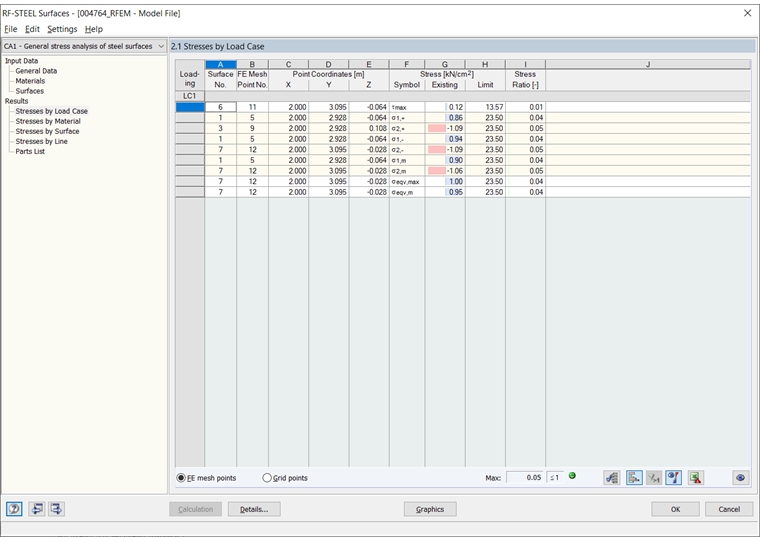Open the CA1 design case dropdown
Viewport: 760px width, 542px height.
[84, 46]
